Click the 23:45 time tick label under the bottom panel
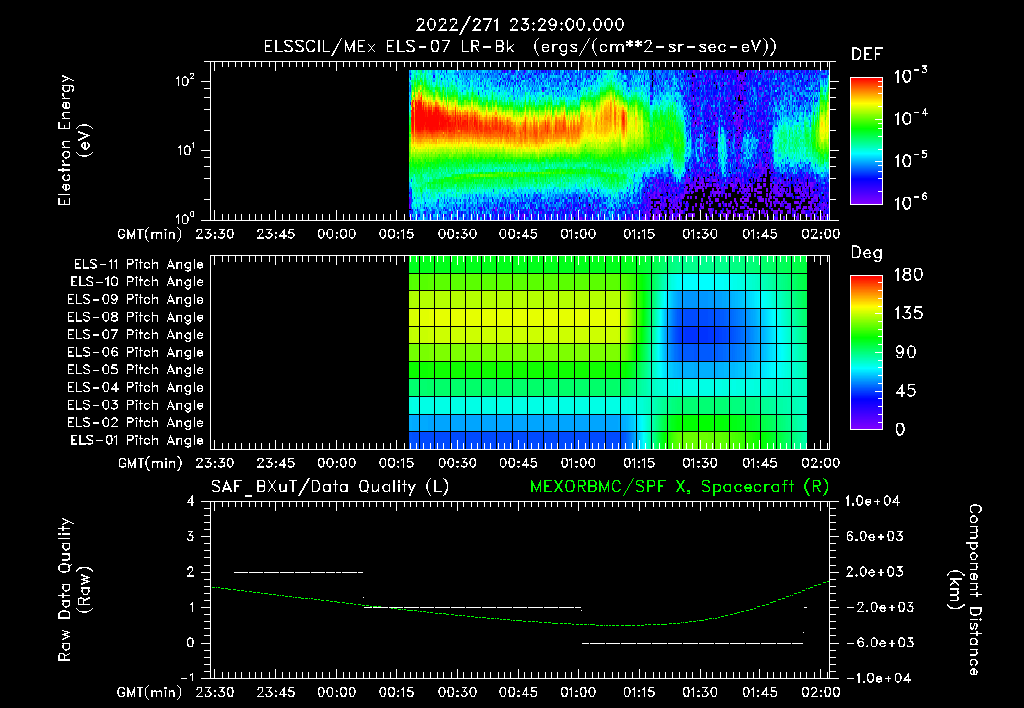This screenshot has height=708, width=1024. pyautogui.click(x=275, y=692)
